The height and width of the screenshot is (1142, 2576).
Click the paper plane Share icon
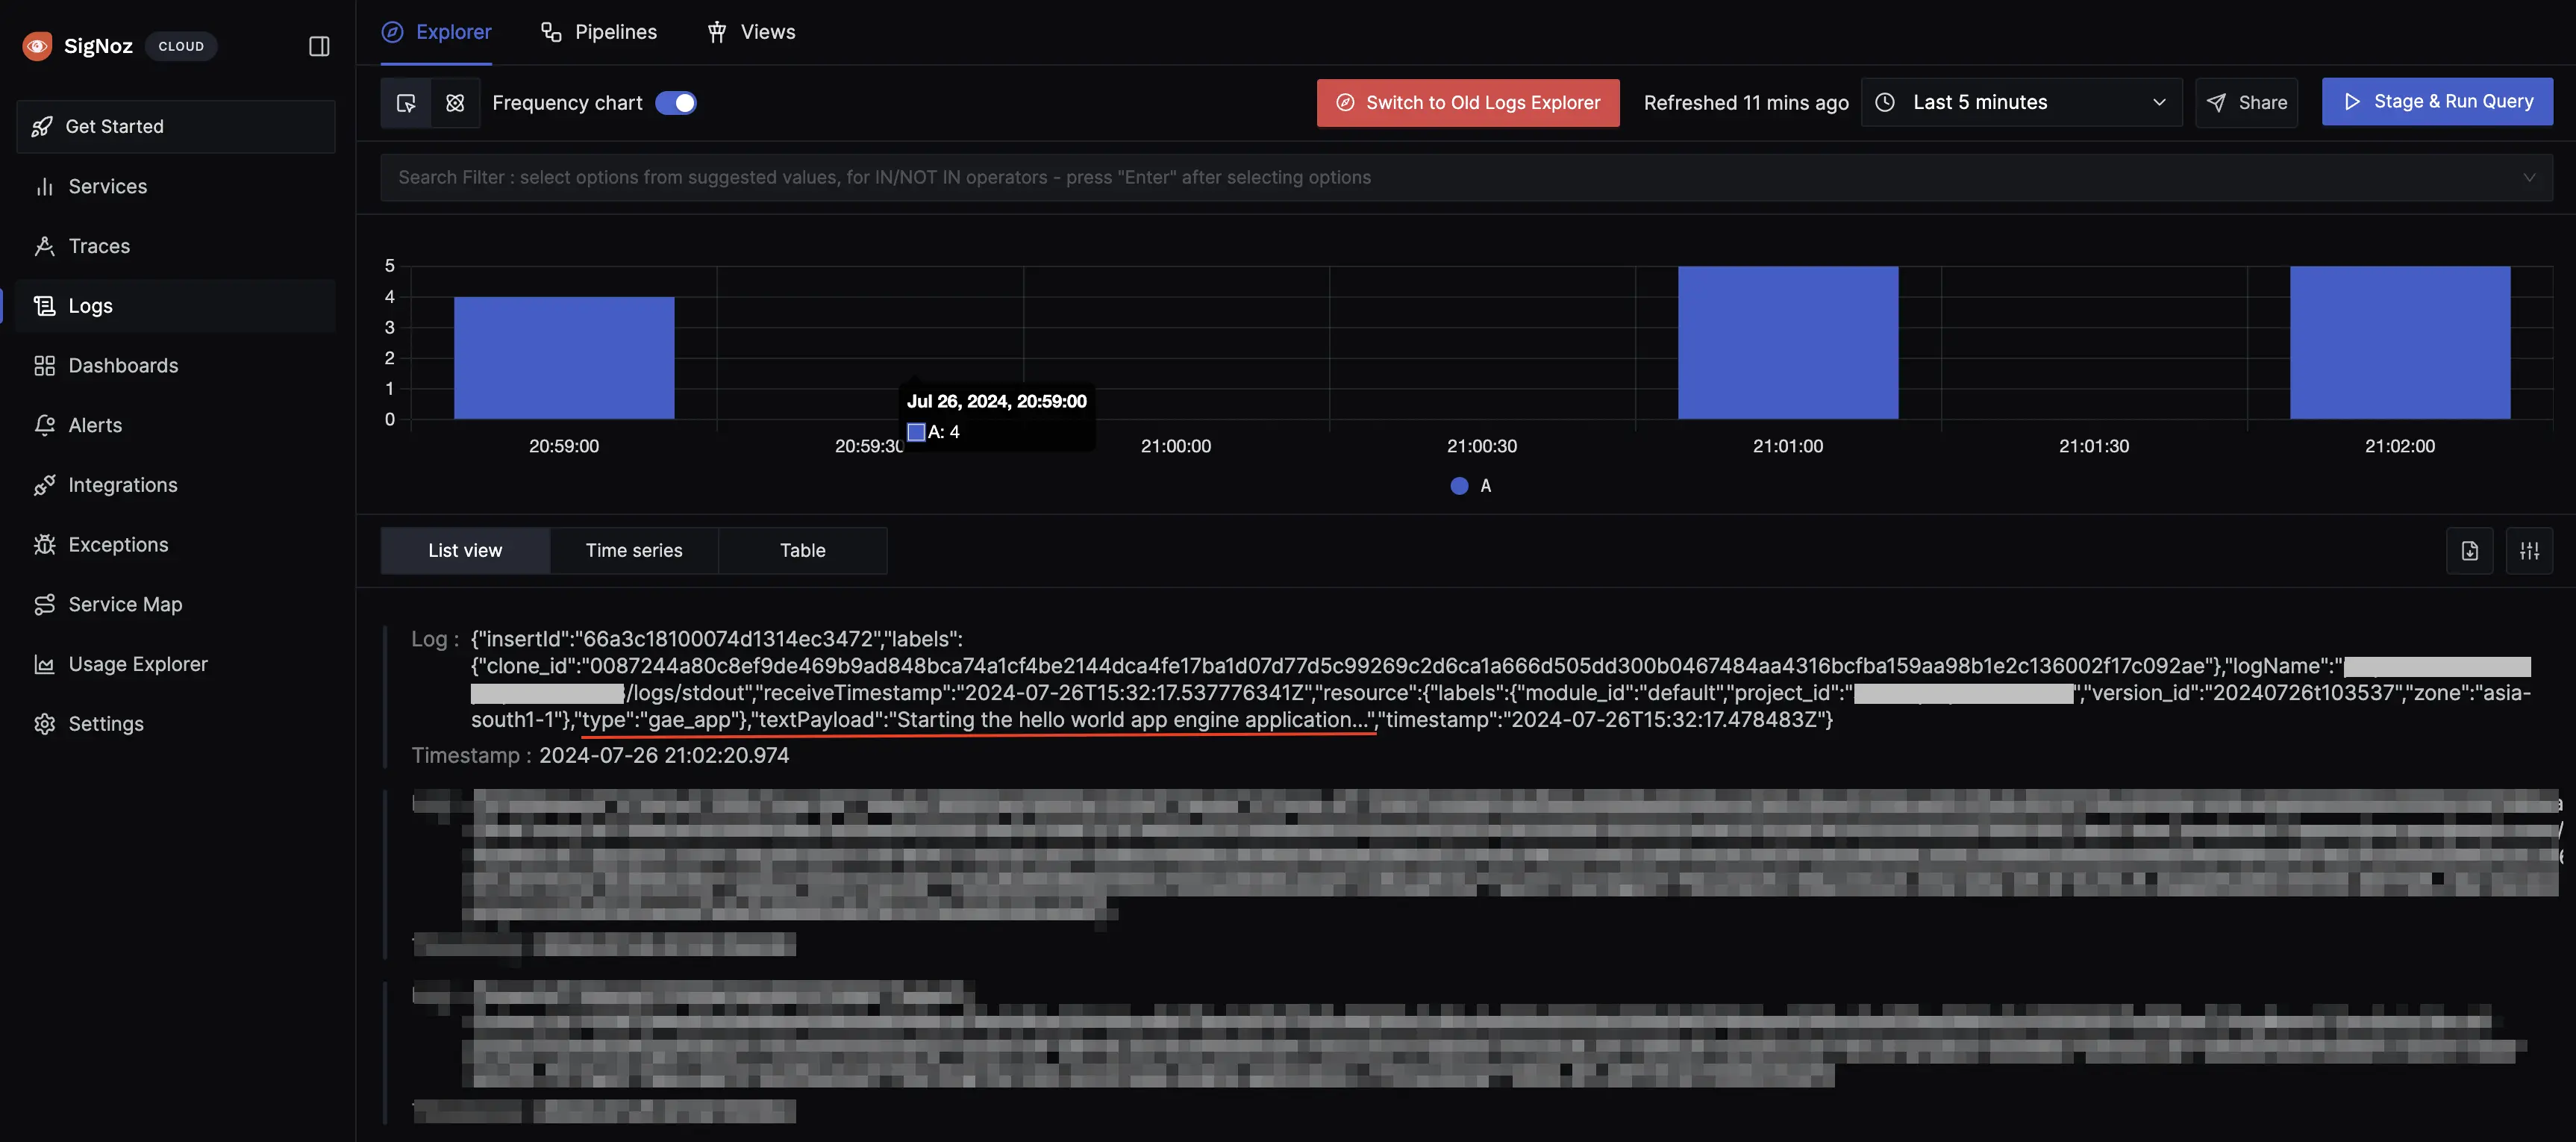pyautogui.click(x=2217, y=103)
